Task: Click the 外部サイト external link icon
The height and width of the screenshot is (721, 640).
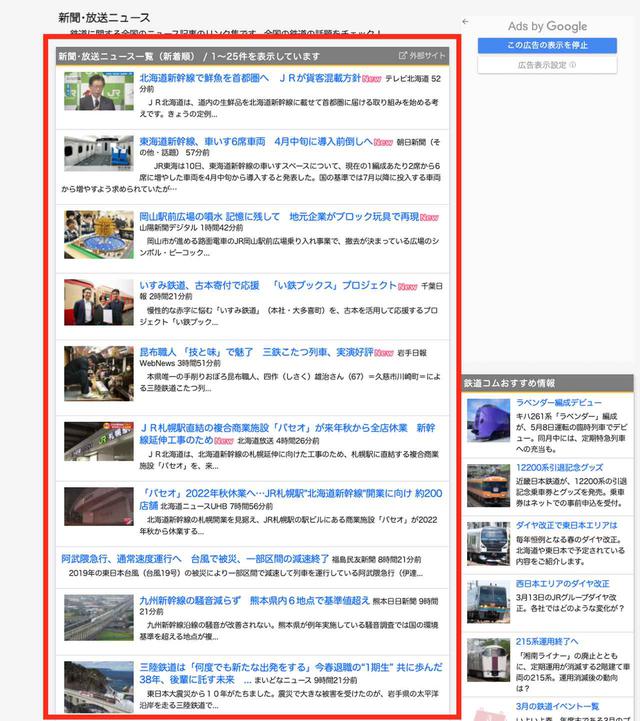Action: tap(403, 56)
